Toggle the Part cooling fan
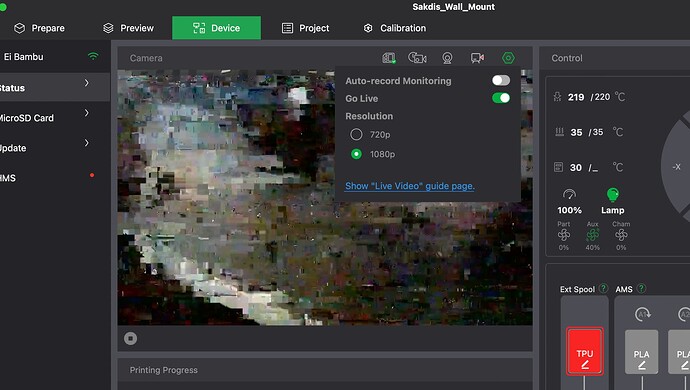Viewport: 690px width, 390px height. click(x=564, y=235)
